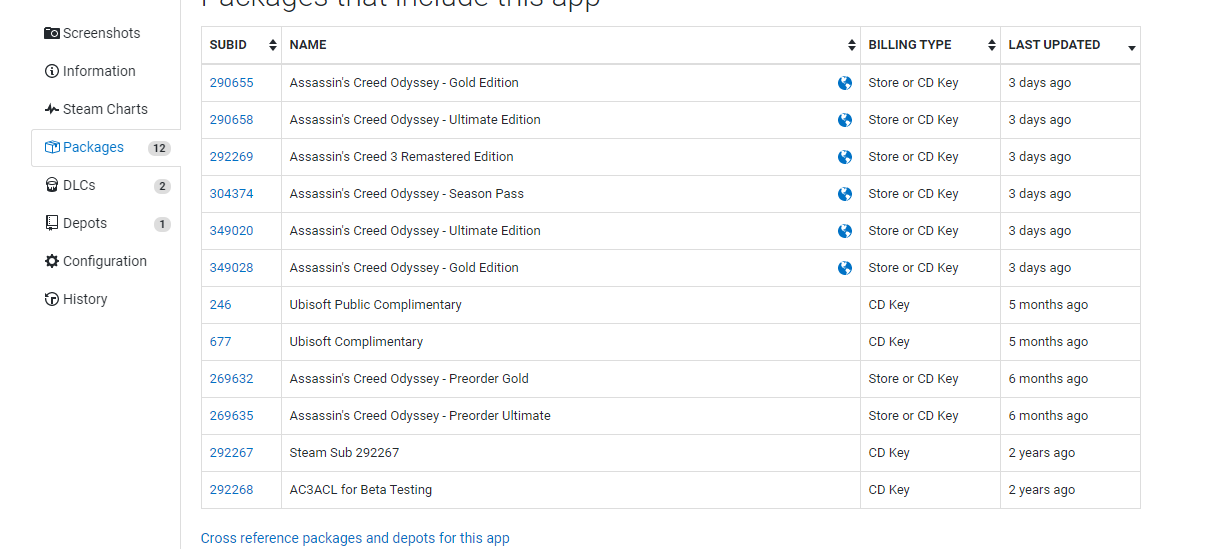Click globe icon for Assassin's Creed 3 Remastered
This screenshot has height=559, width=1207.
click(x=845, y=157)
